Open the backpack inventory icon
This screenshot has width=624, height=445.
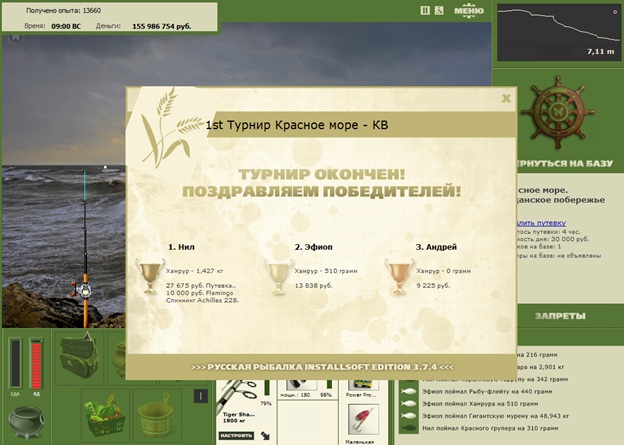[x=79, y=359]
